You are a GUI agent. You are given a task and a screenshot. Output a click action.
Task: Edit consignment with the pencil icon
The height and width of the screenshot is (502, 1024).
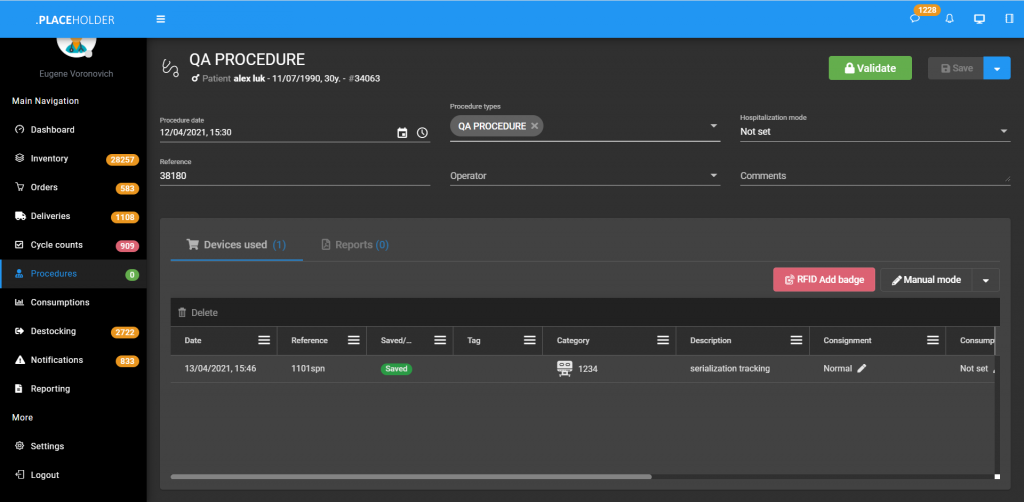(x=862, y=368)
